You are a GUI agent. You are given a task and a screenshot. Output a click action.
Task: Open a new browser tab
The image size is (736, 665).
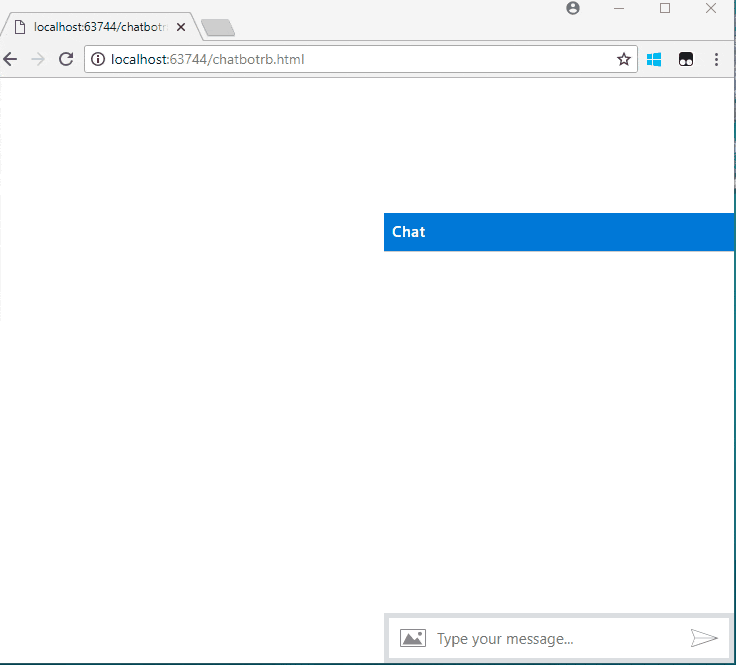[218, 28]
